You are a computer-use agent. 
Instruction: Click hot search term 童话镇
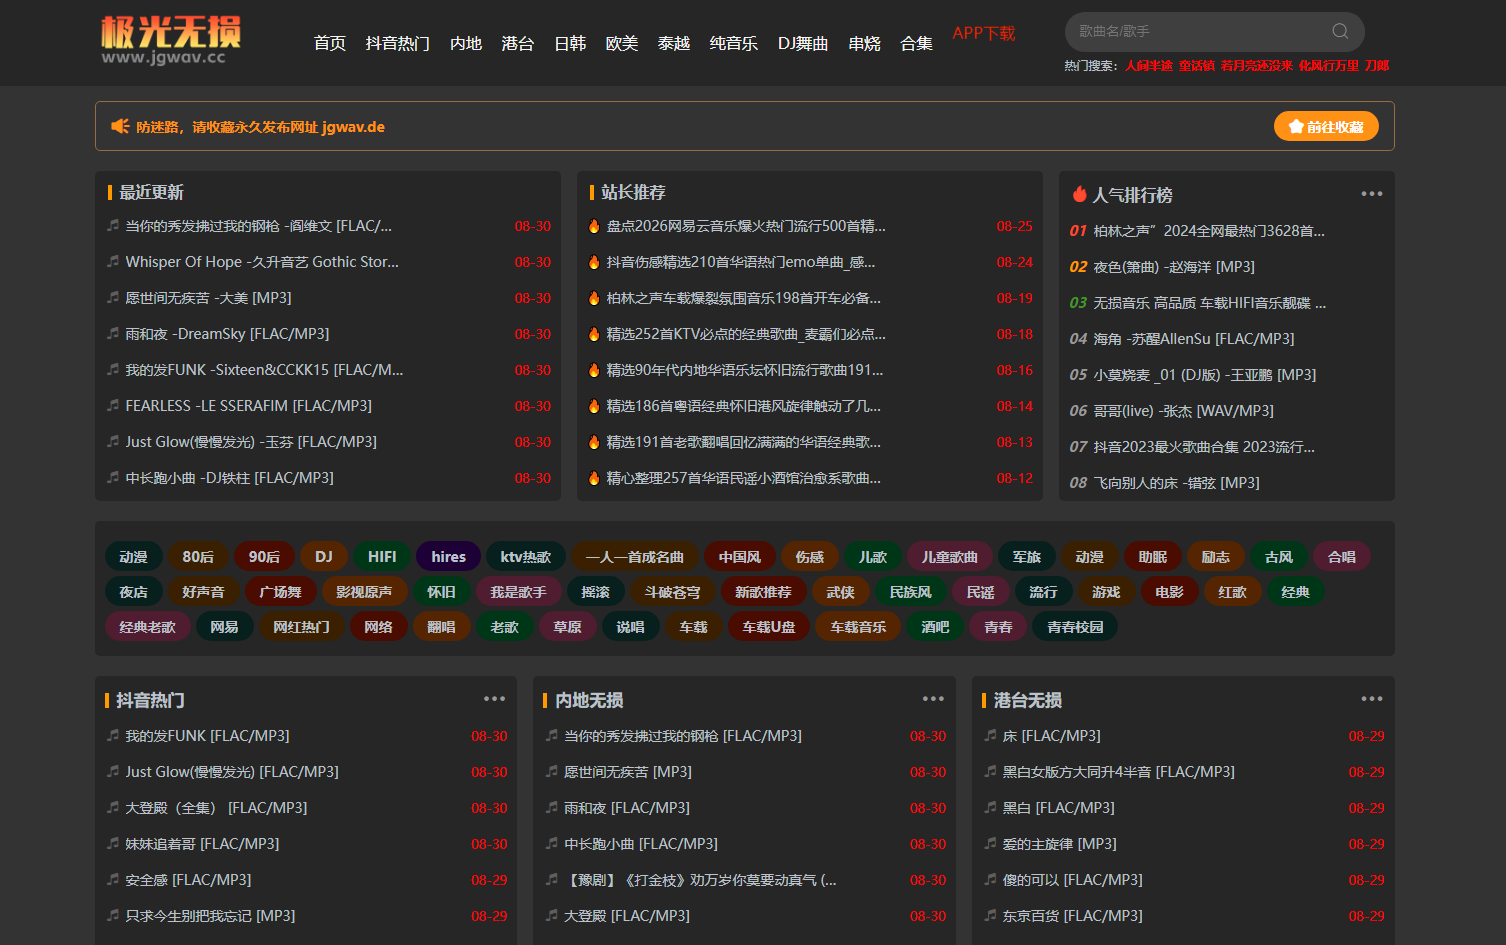[x=1197, y=65]
